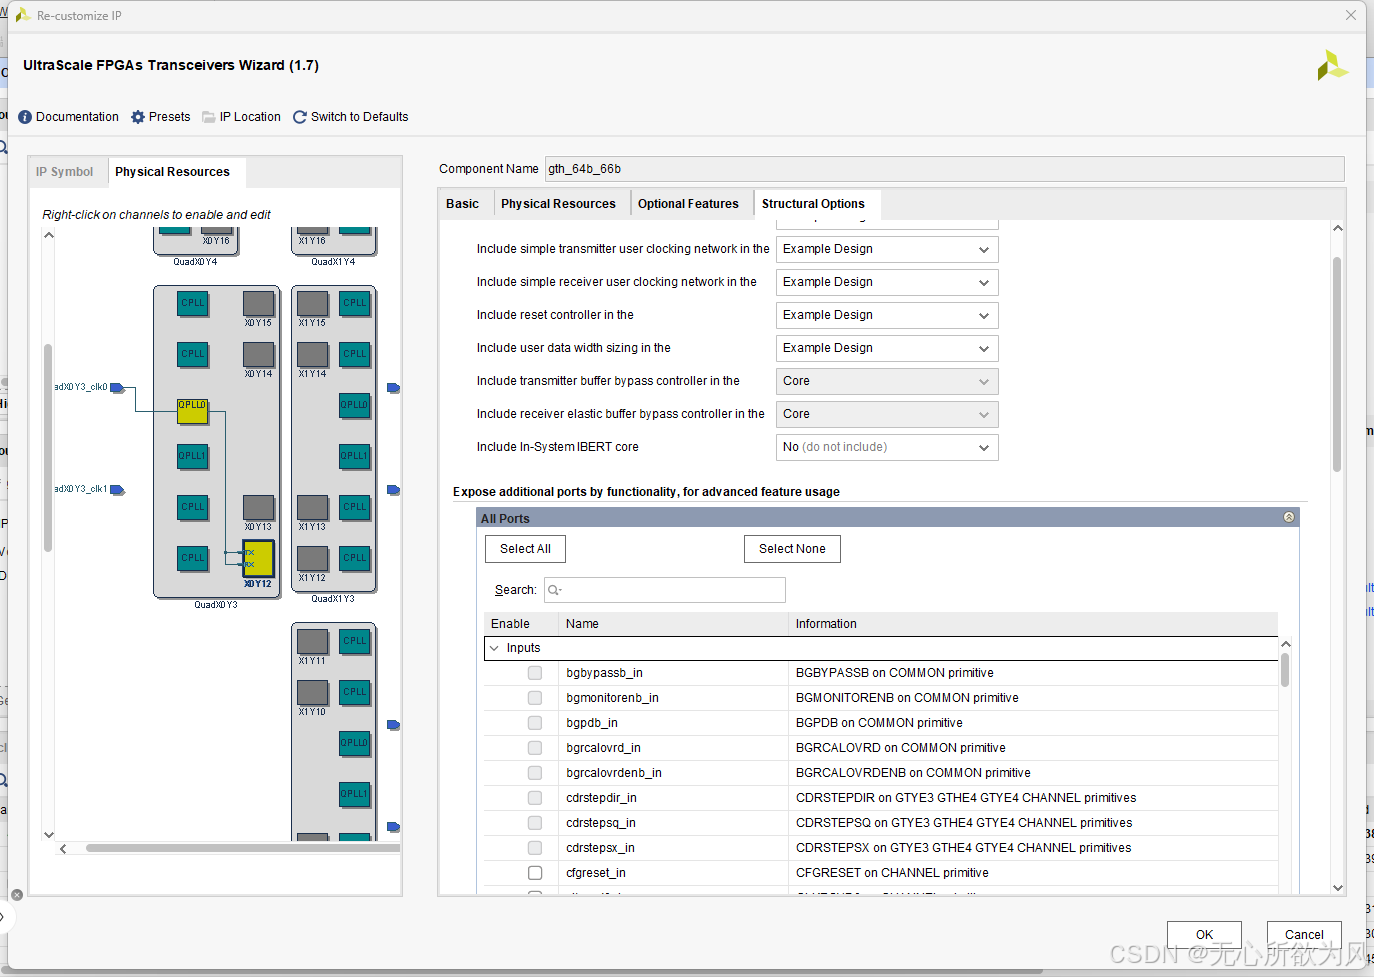The width and height of the screenshot is (1374, 977).
Task: Sort ports by the Name column header
Action: (673, 624)
